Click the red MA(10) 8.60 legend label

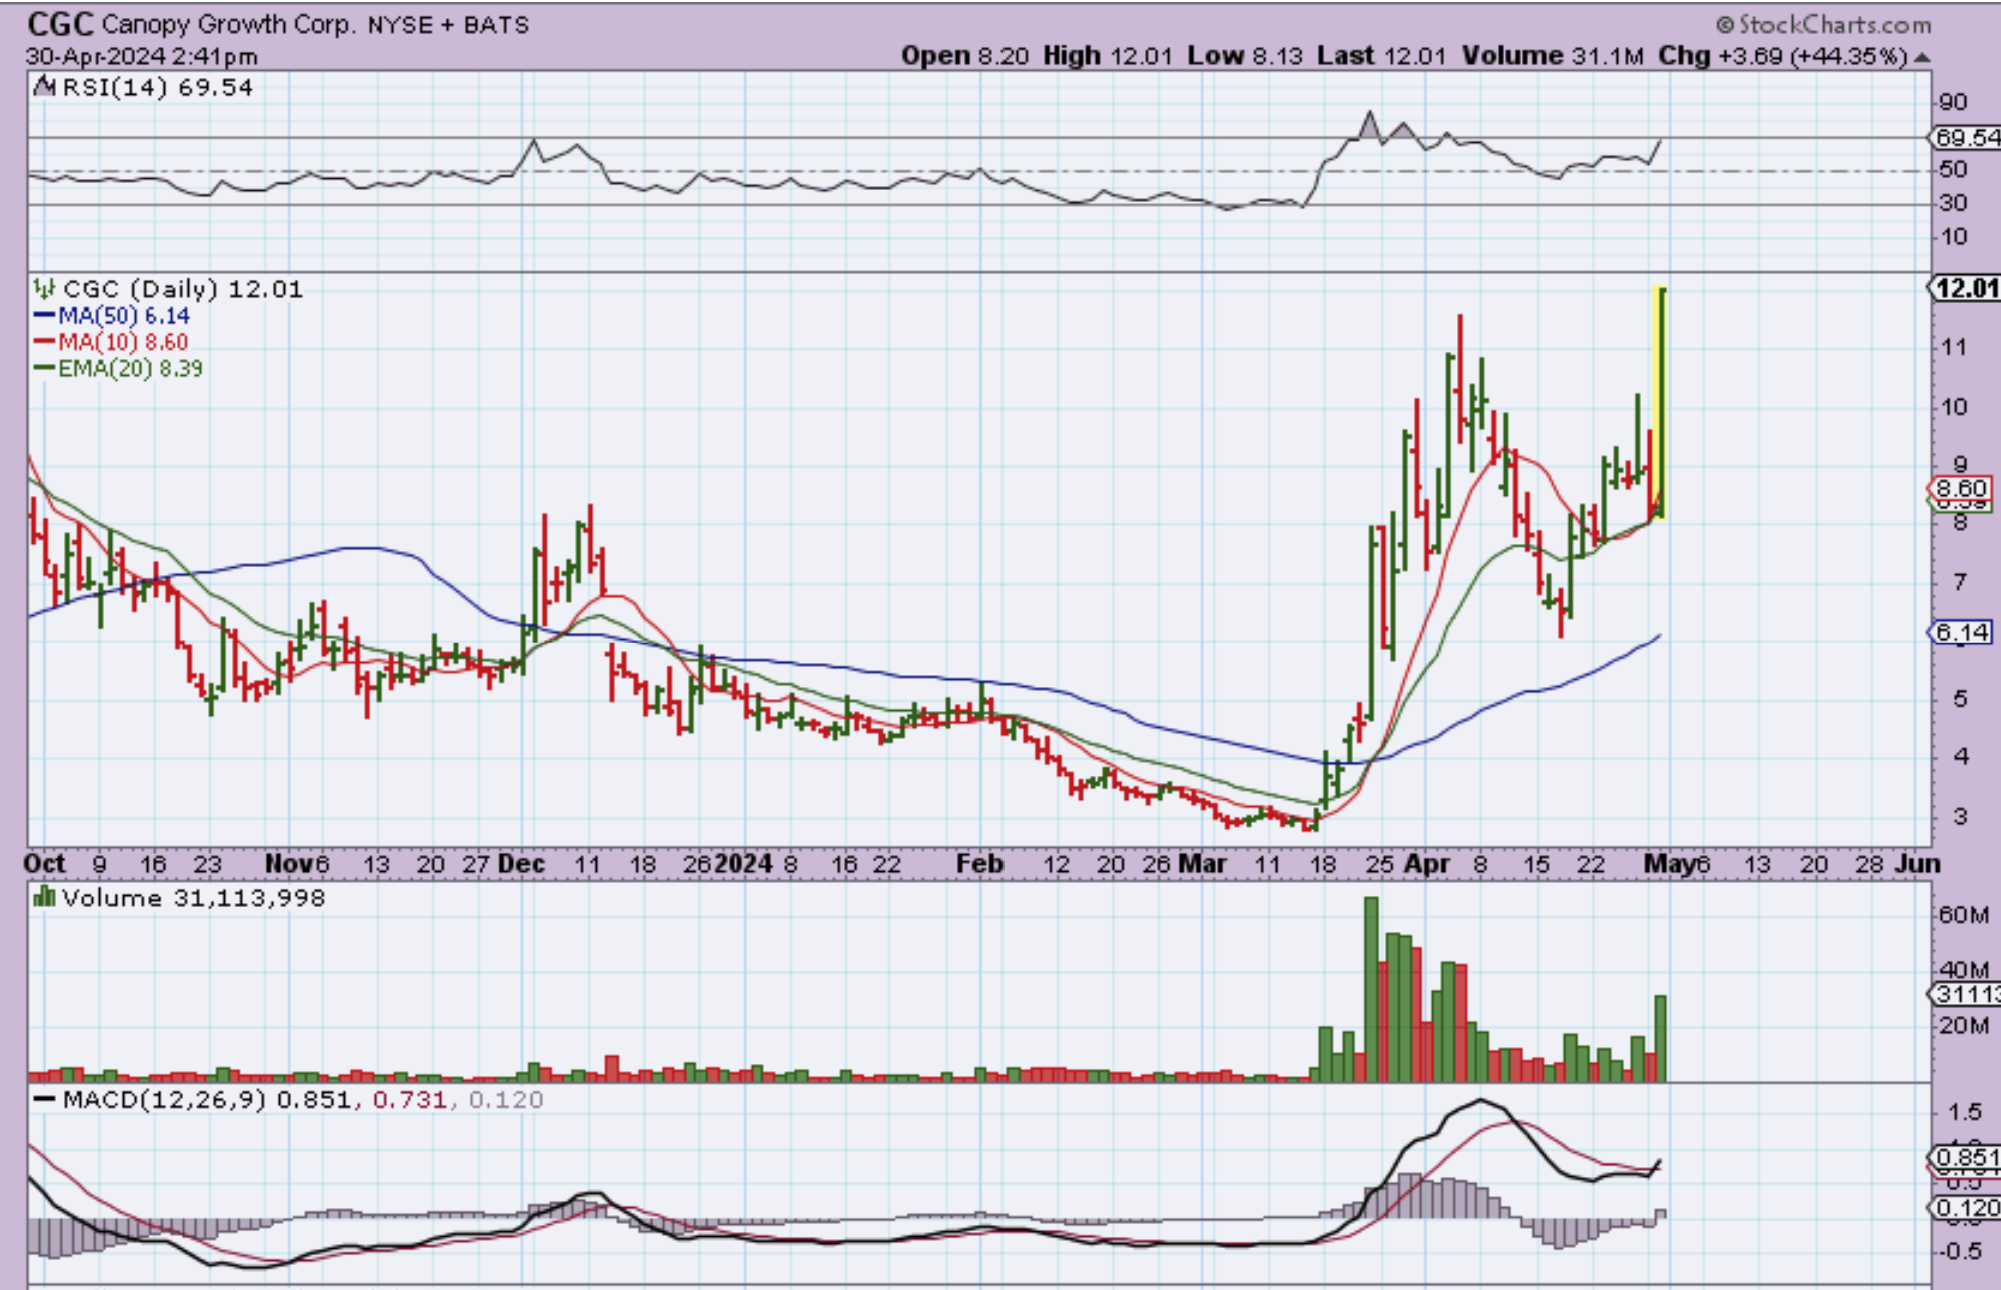(122, 342)
